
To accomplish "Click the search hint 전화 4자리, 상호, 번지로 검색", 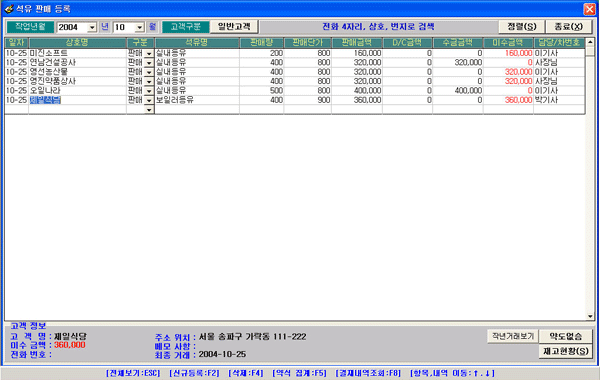I will (x=378, y=26).
